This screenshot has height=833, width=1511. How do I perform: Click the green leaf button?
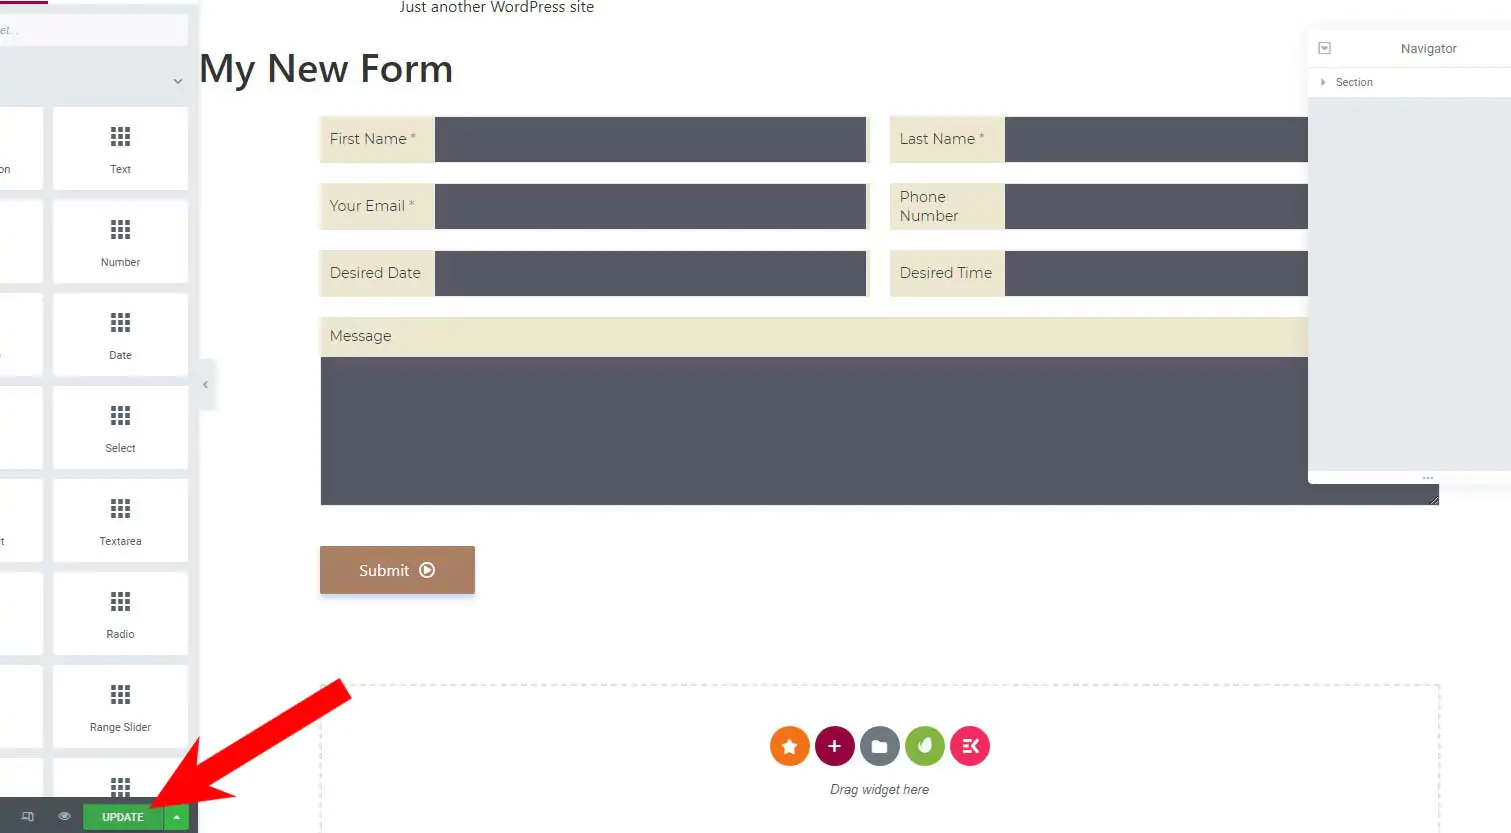[924, 746]
